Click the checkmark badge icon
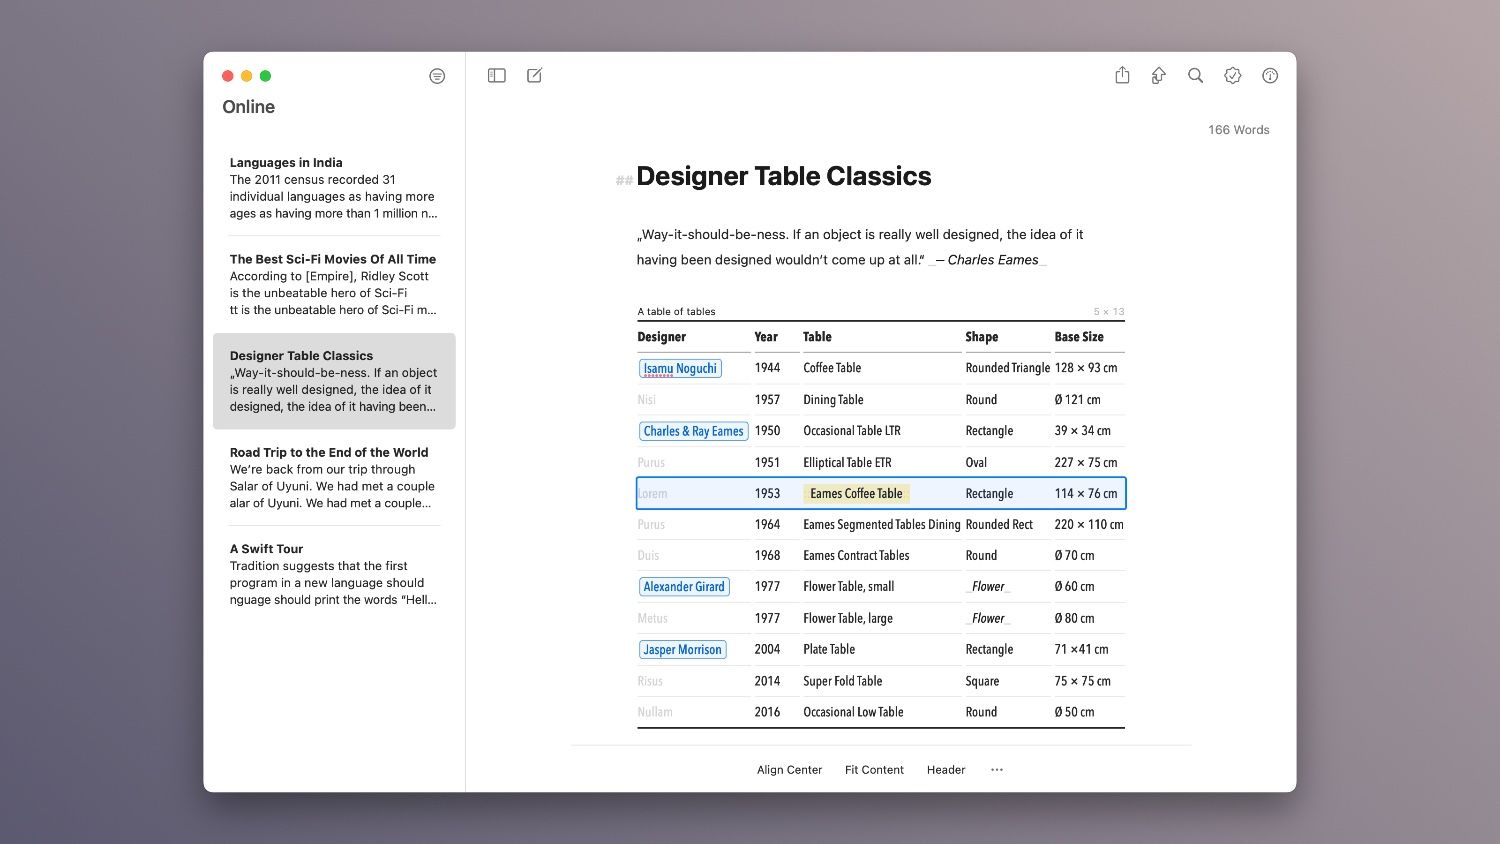Screen dimensions: 1500x844 point(1232,76)
